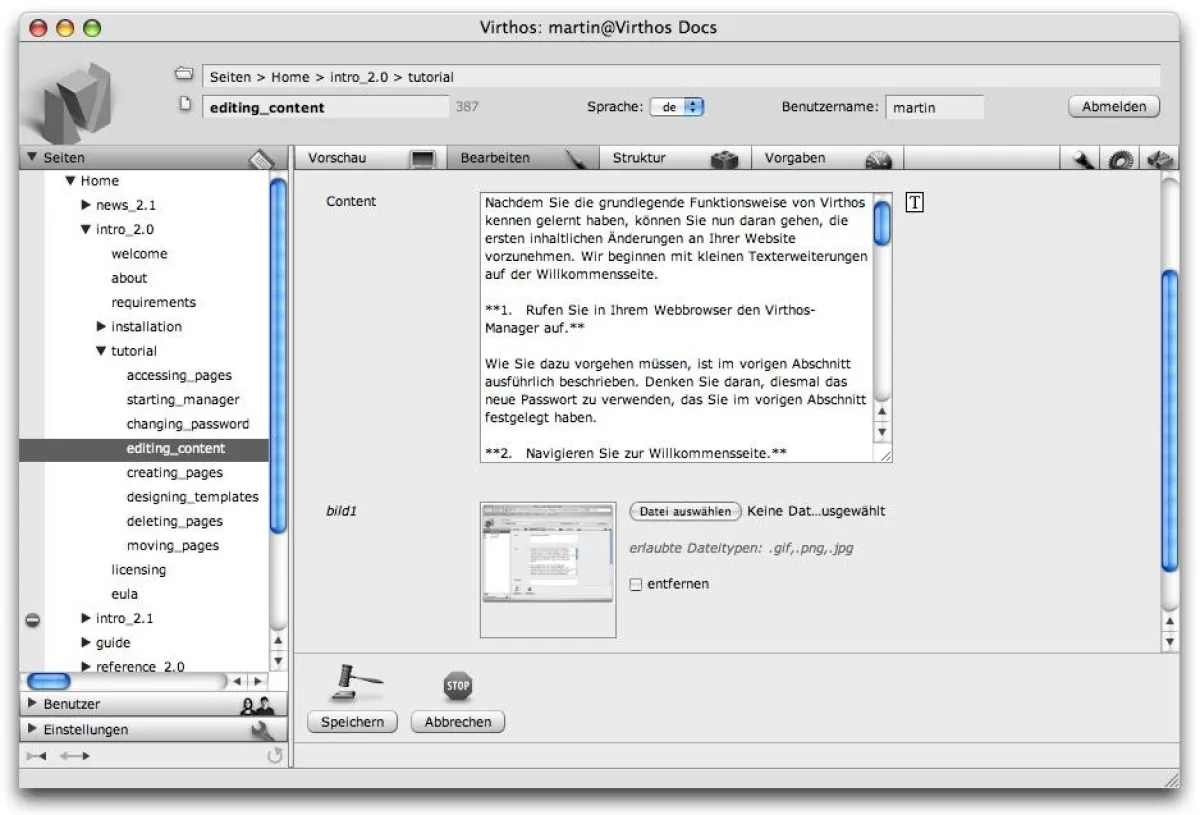Click the refresh arrow icon below sidebar
Screen dimensions: 1200x815
(275, 756)
